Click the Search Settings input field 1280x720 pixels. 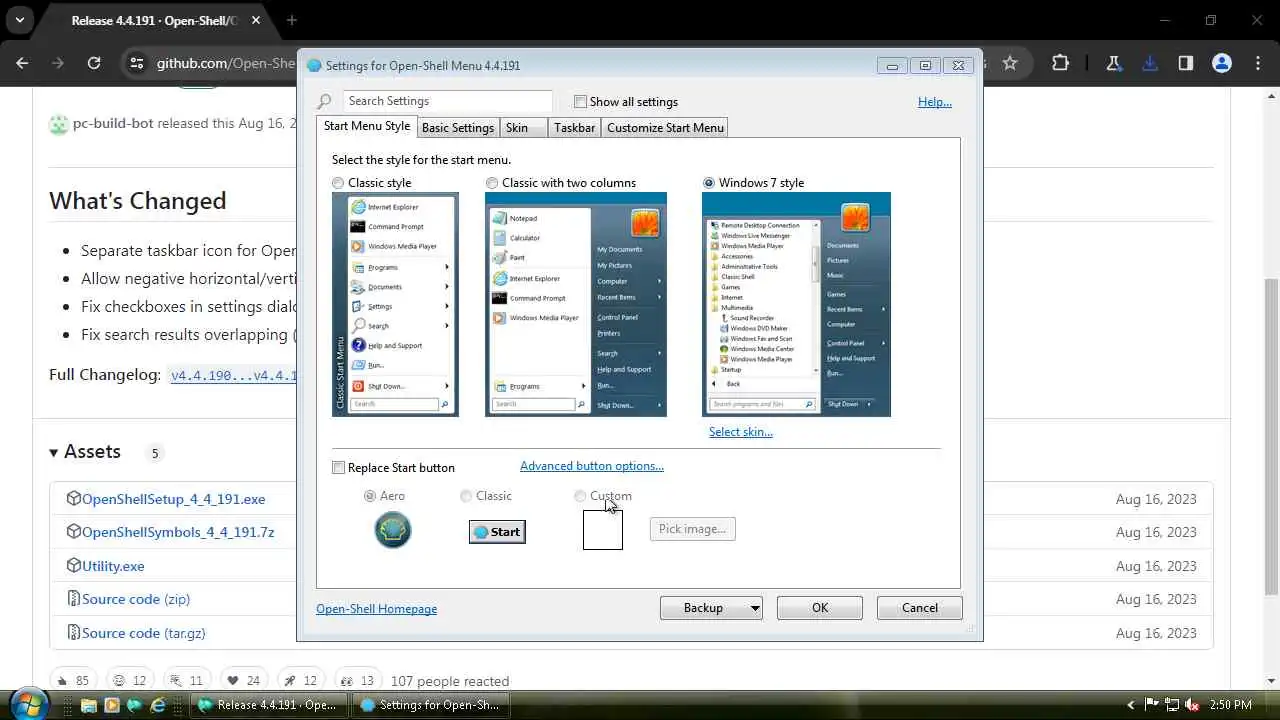[447, 101]
